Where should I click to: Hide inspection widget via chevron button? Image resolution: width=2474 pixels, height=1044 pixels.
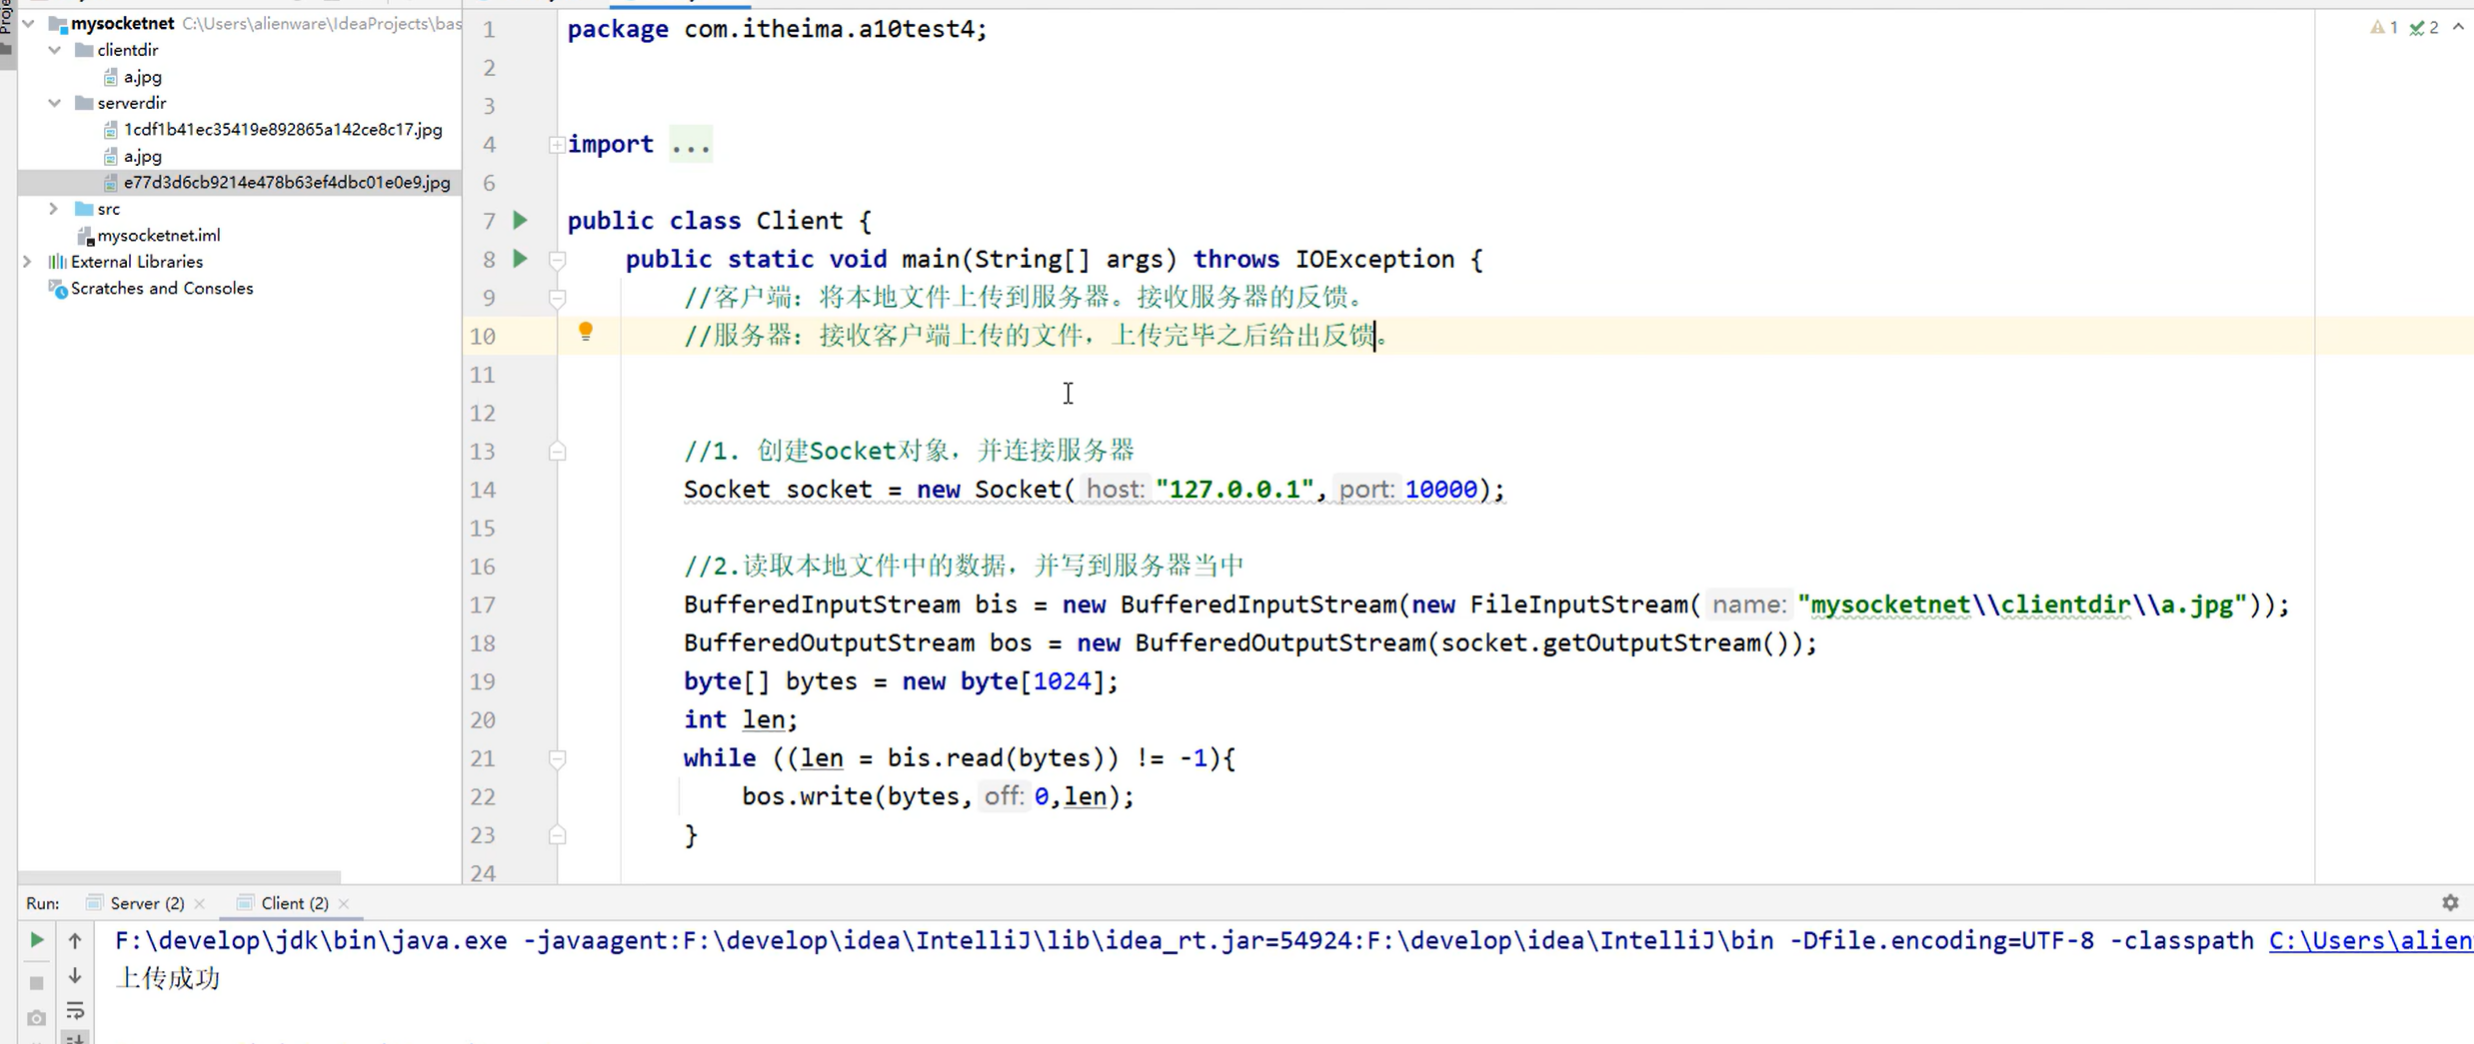2460,27
